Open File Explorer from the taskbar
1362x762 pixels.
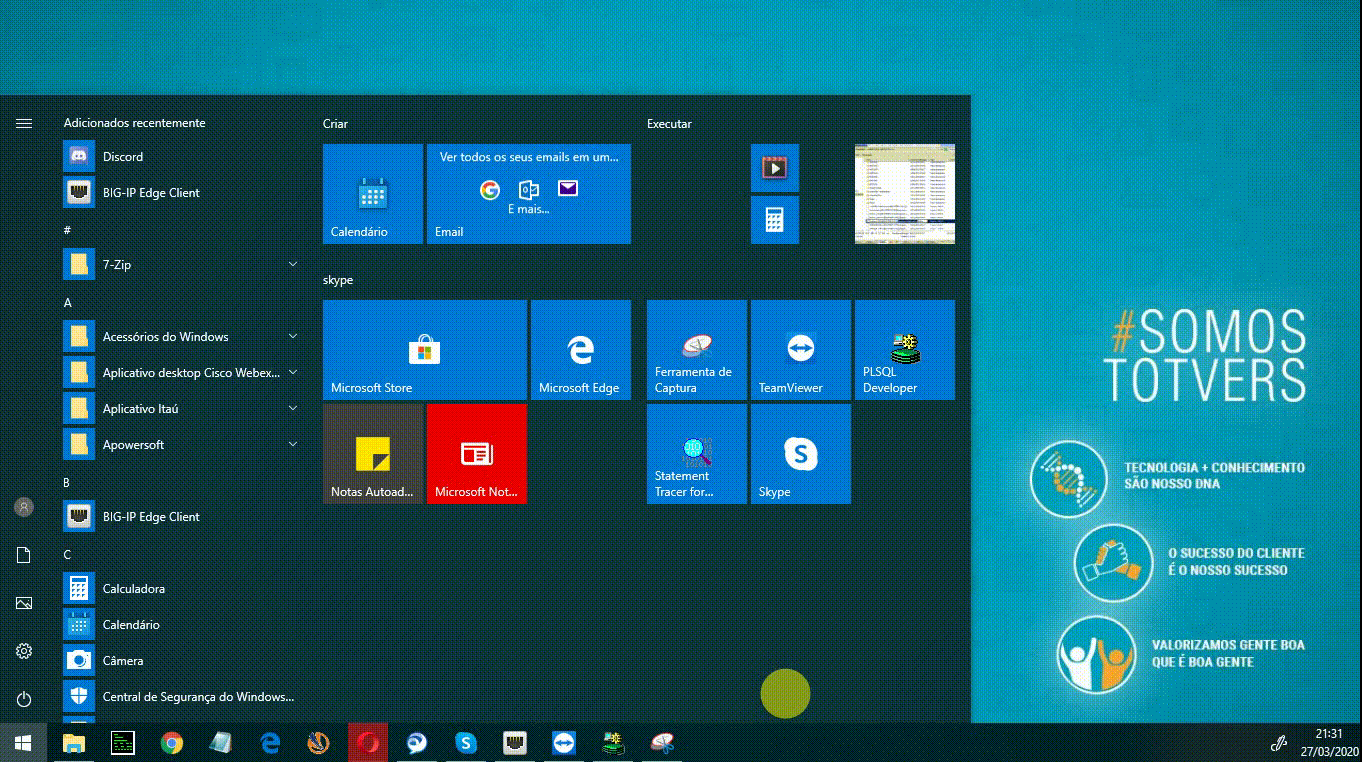tap(74, 743)
